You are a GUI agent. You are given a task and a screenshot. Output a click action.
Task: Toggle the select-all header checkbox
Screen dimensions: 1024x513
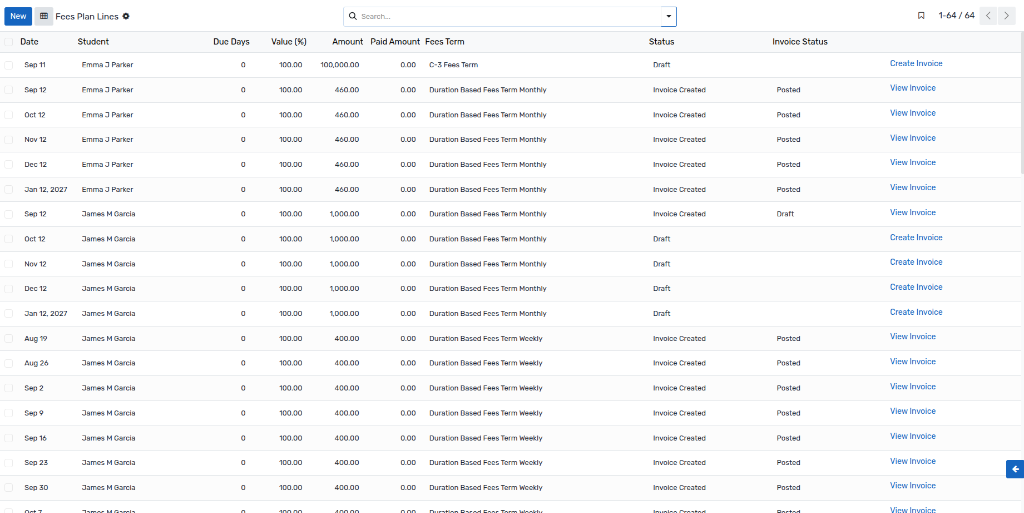click(8, 42)
